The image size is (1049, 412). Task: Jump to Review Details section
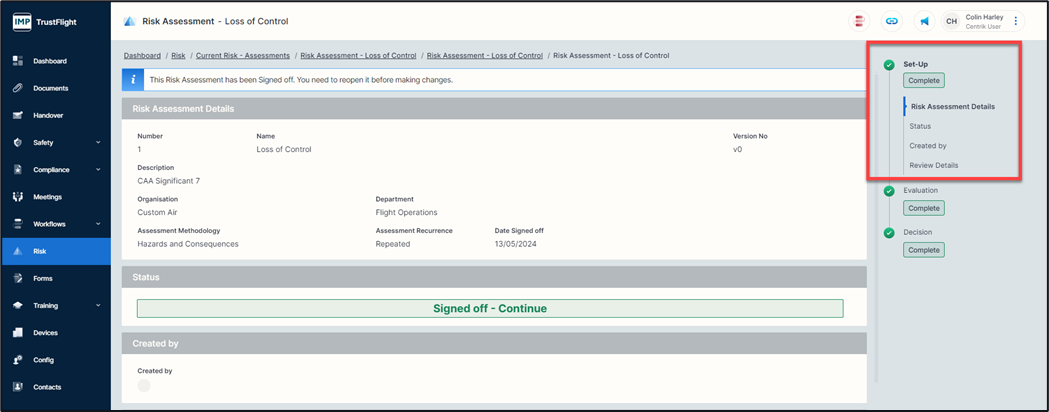934,165
